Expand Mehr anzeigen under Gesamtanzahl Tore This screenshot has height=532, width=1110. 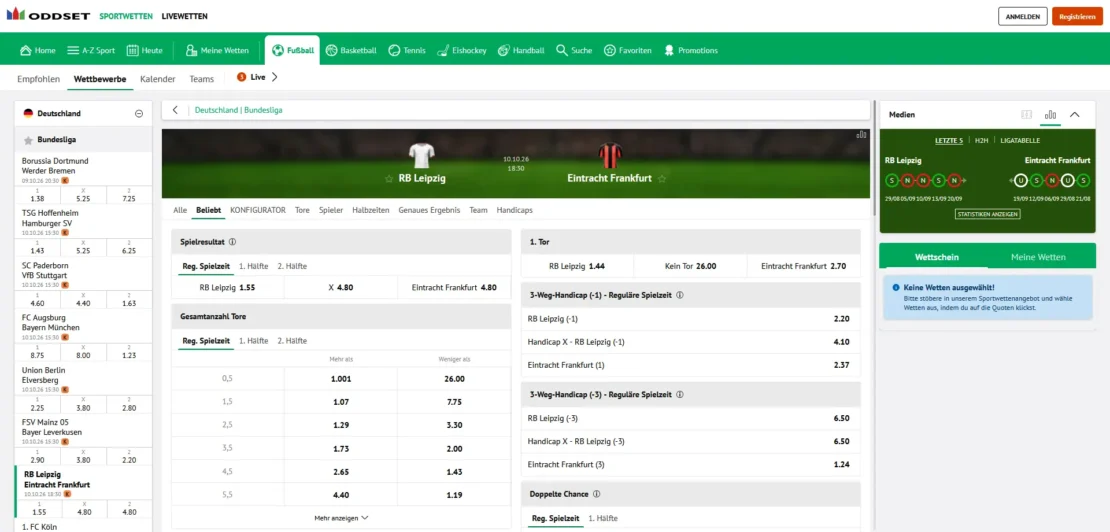click(x=341, y=518)
